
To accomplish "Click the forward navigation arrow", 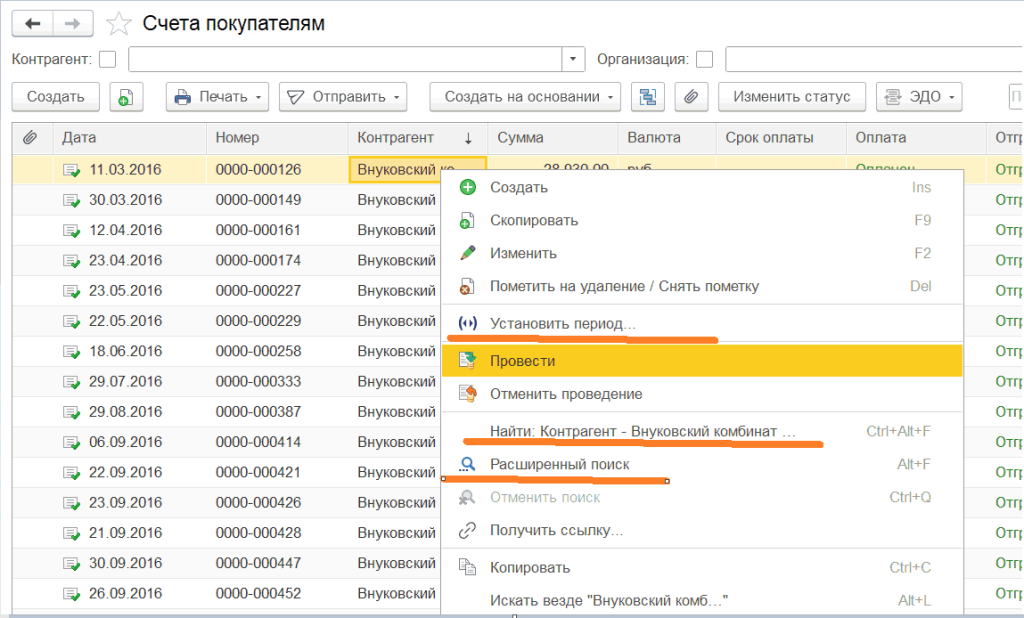I will (x=72, y=23).
